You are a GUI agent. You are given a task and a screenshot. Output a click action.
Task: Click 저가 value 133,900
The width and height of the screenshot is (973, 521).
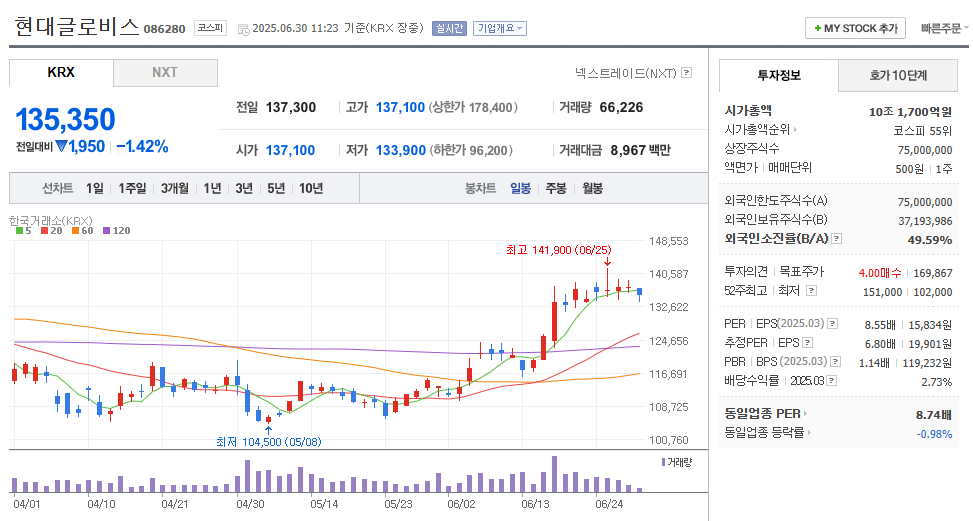point(401,150)
